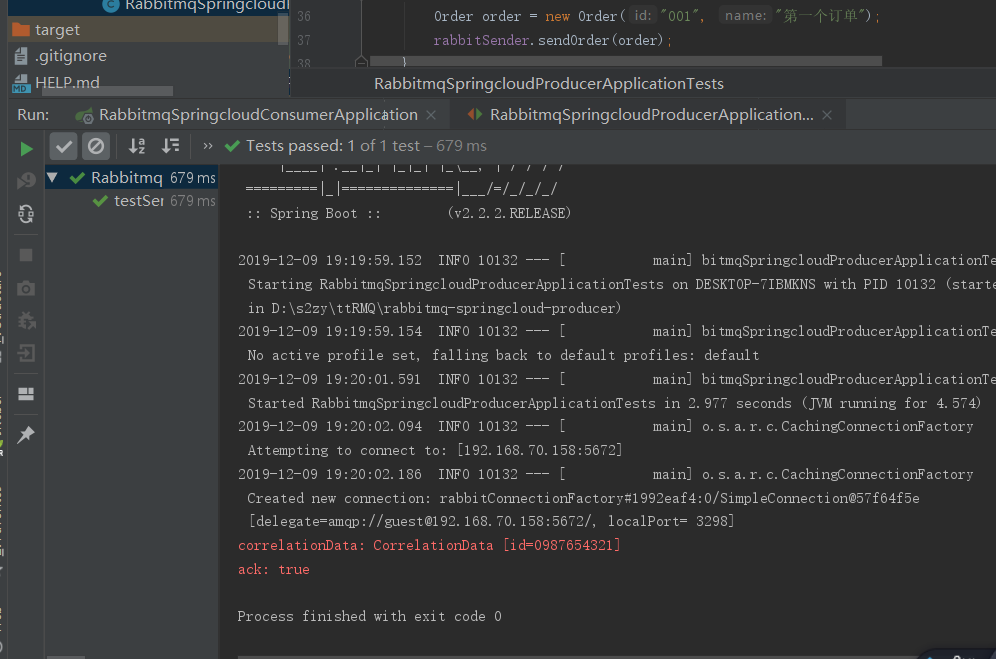Close the ProducerApplication run tab
The height and width of the screenshot is (659, 996).
[827, 116]
